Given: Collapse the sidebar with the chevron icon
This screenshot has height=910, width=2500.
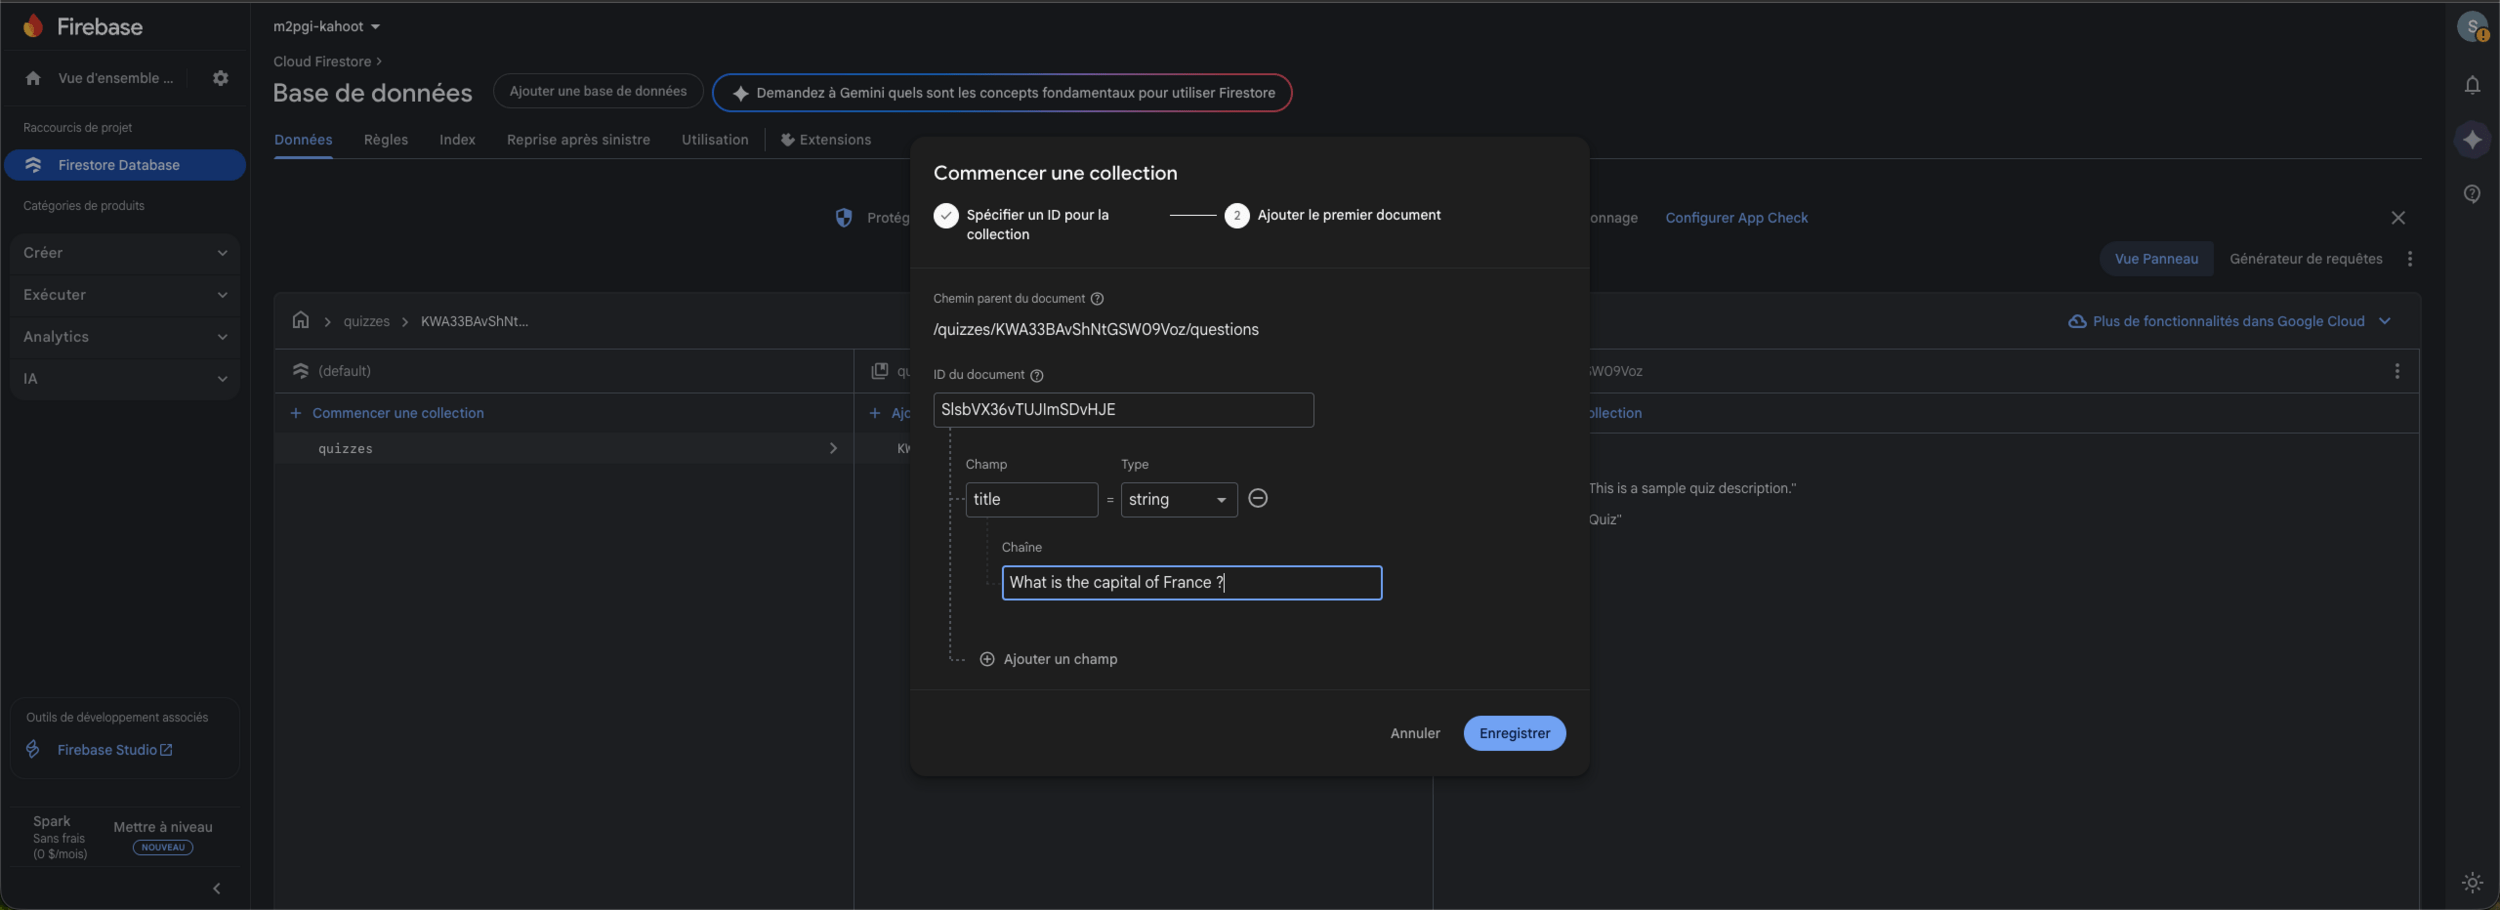Looking at the screenshot, I should point(217,888).
